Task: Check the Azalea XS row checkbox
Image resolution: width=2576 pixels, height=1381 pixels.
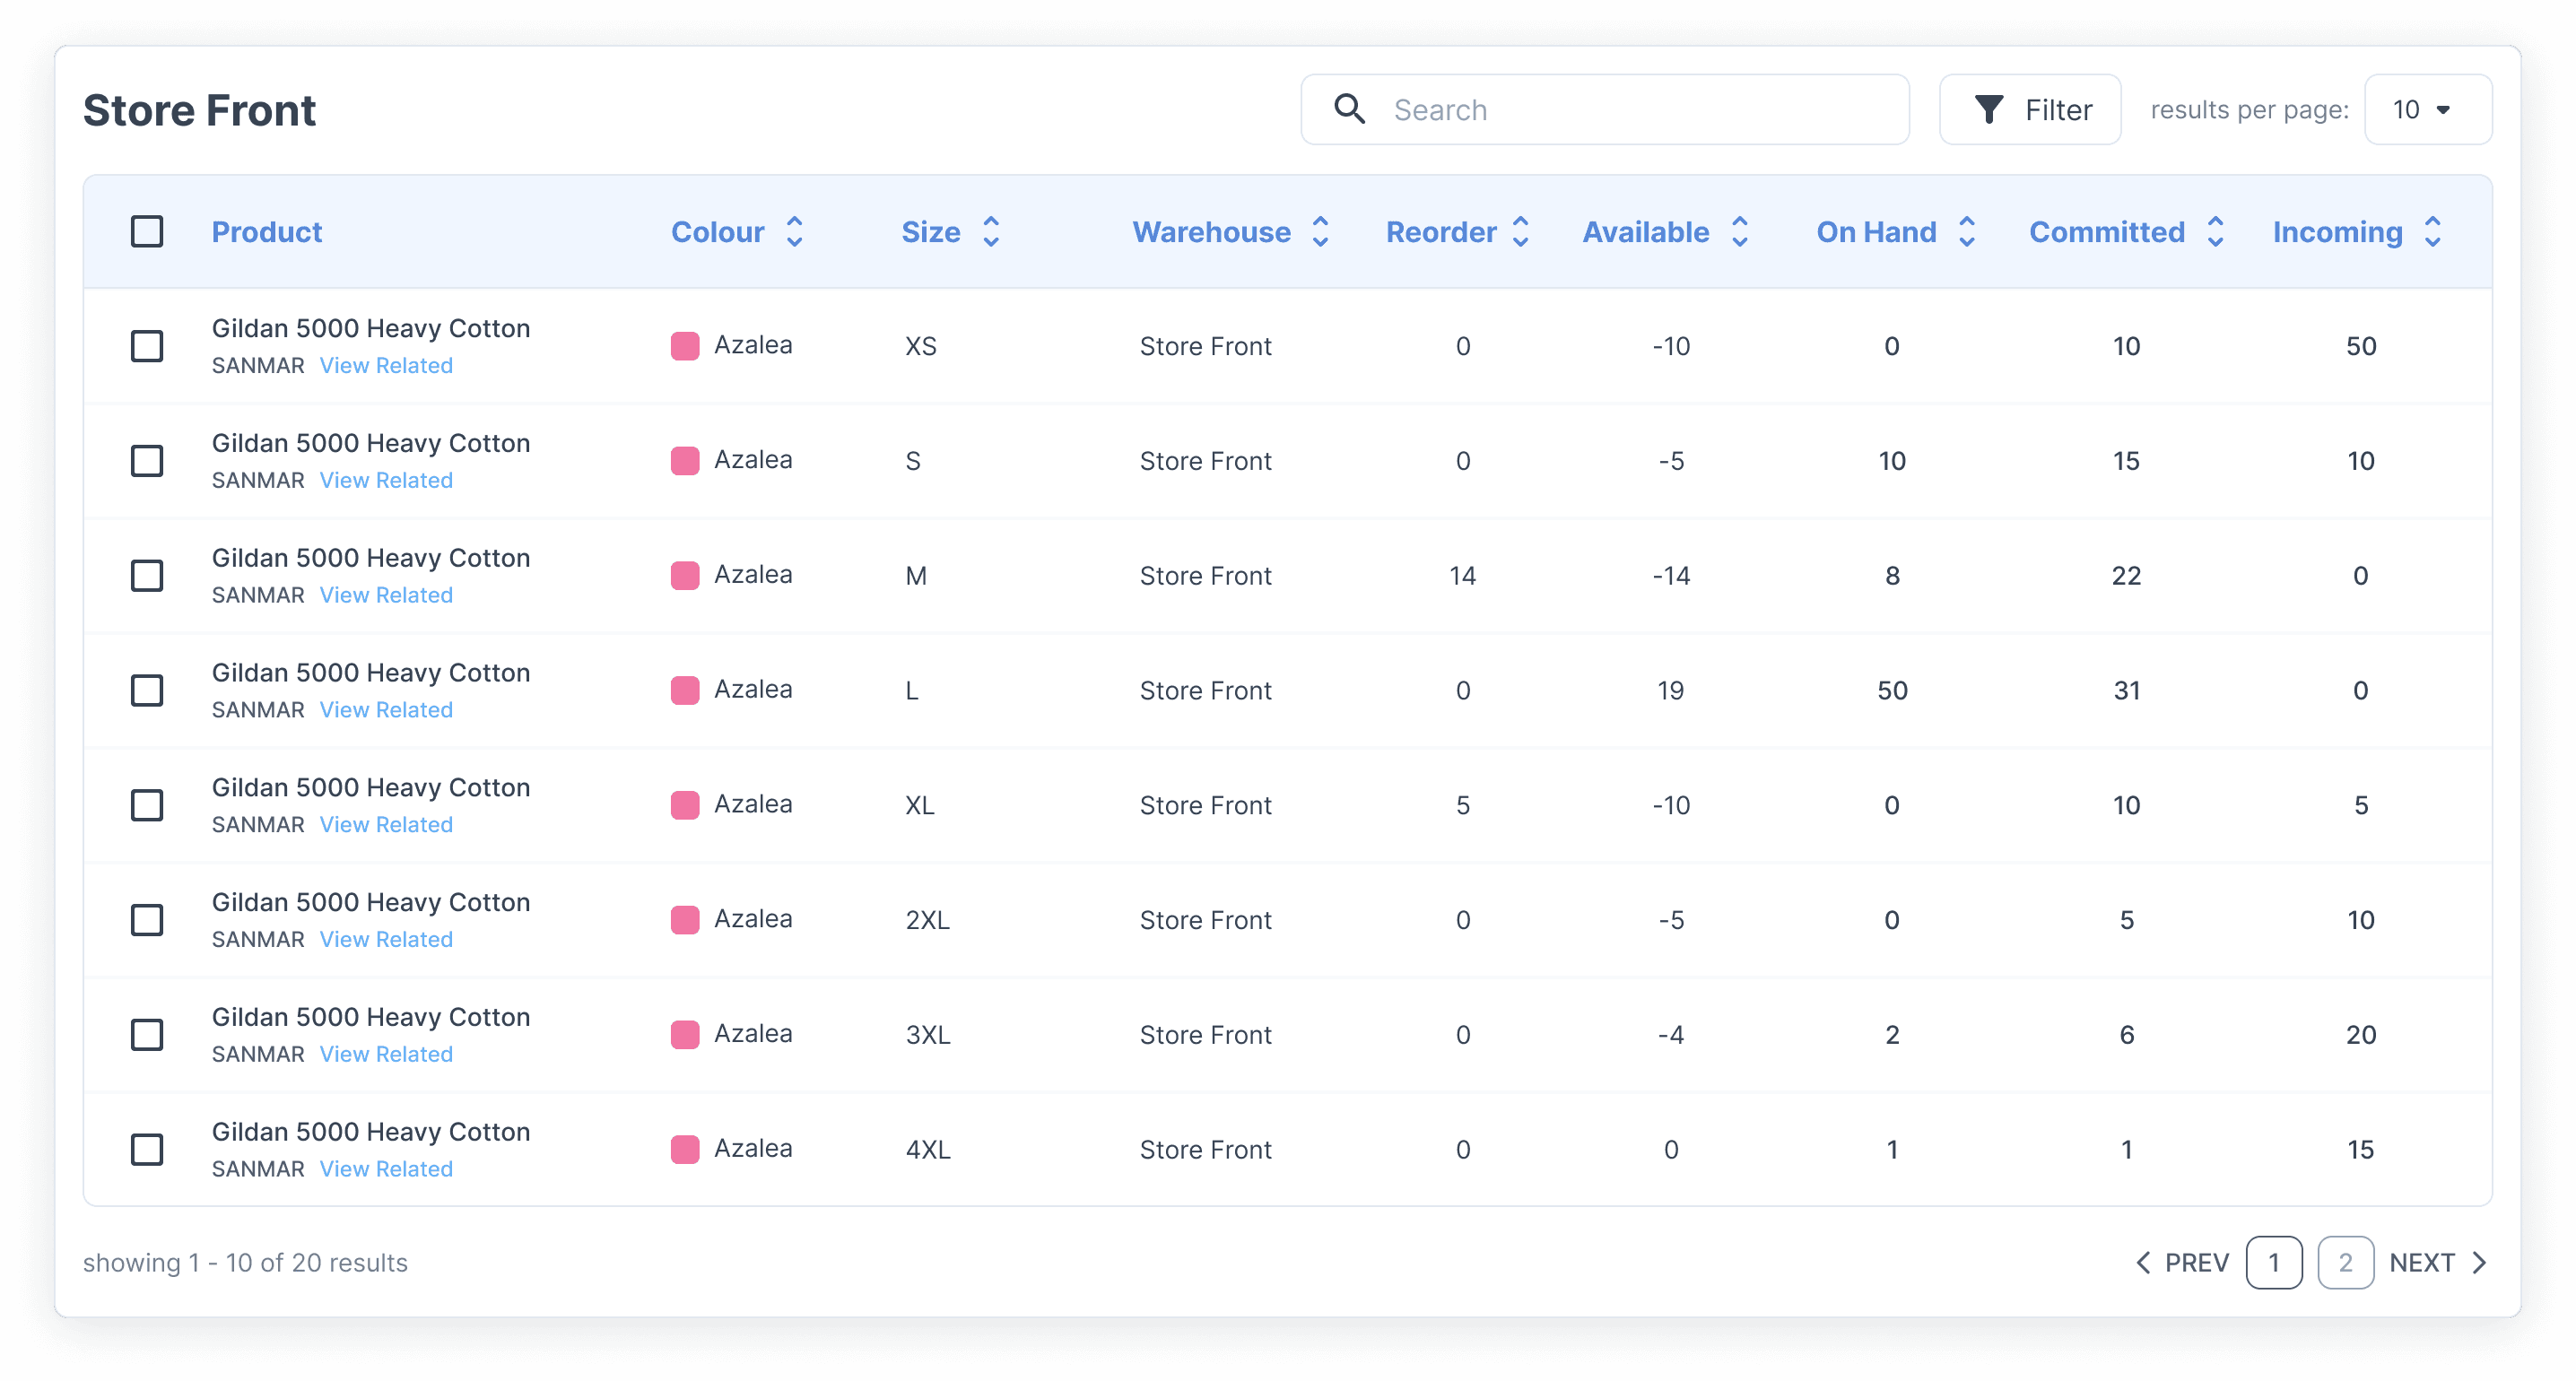Action: (x=147, y=346)
